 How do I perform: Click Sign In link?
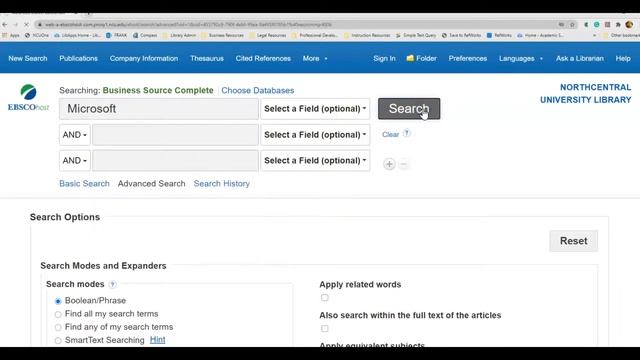(x=384, y=58)
